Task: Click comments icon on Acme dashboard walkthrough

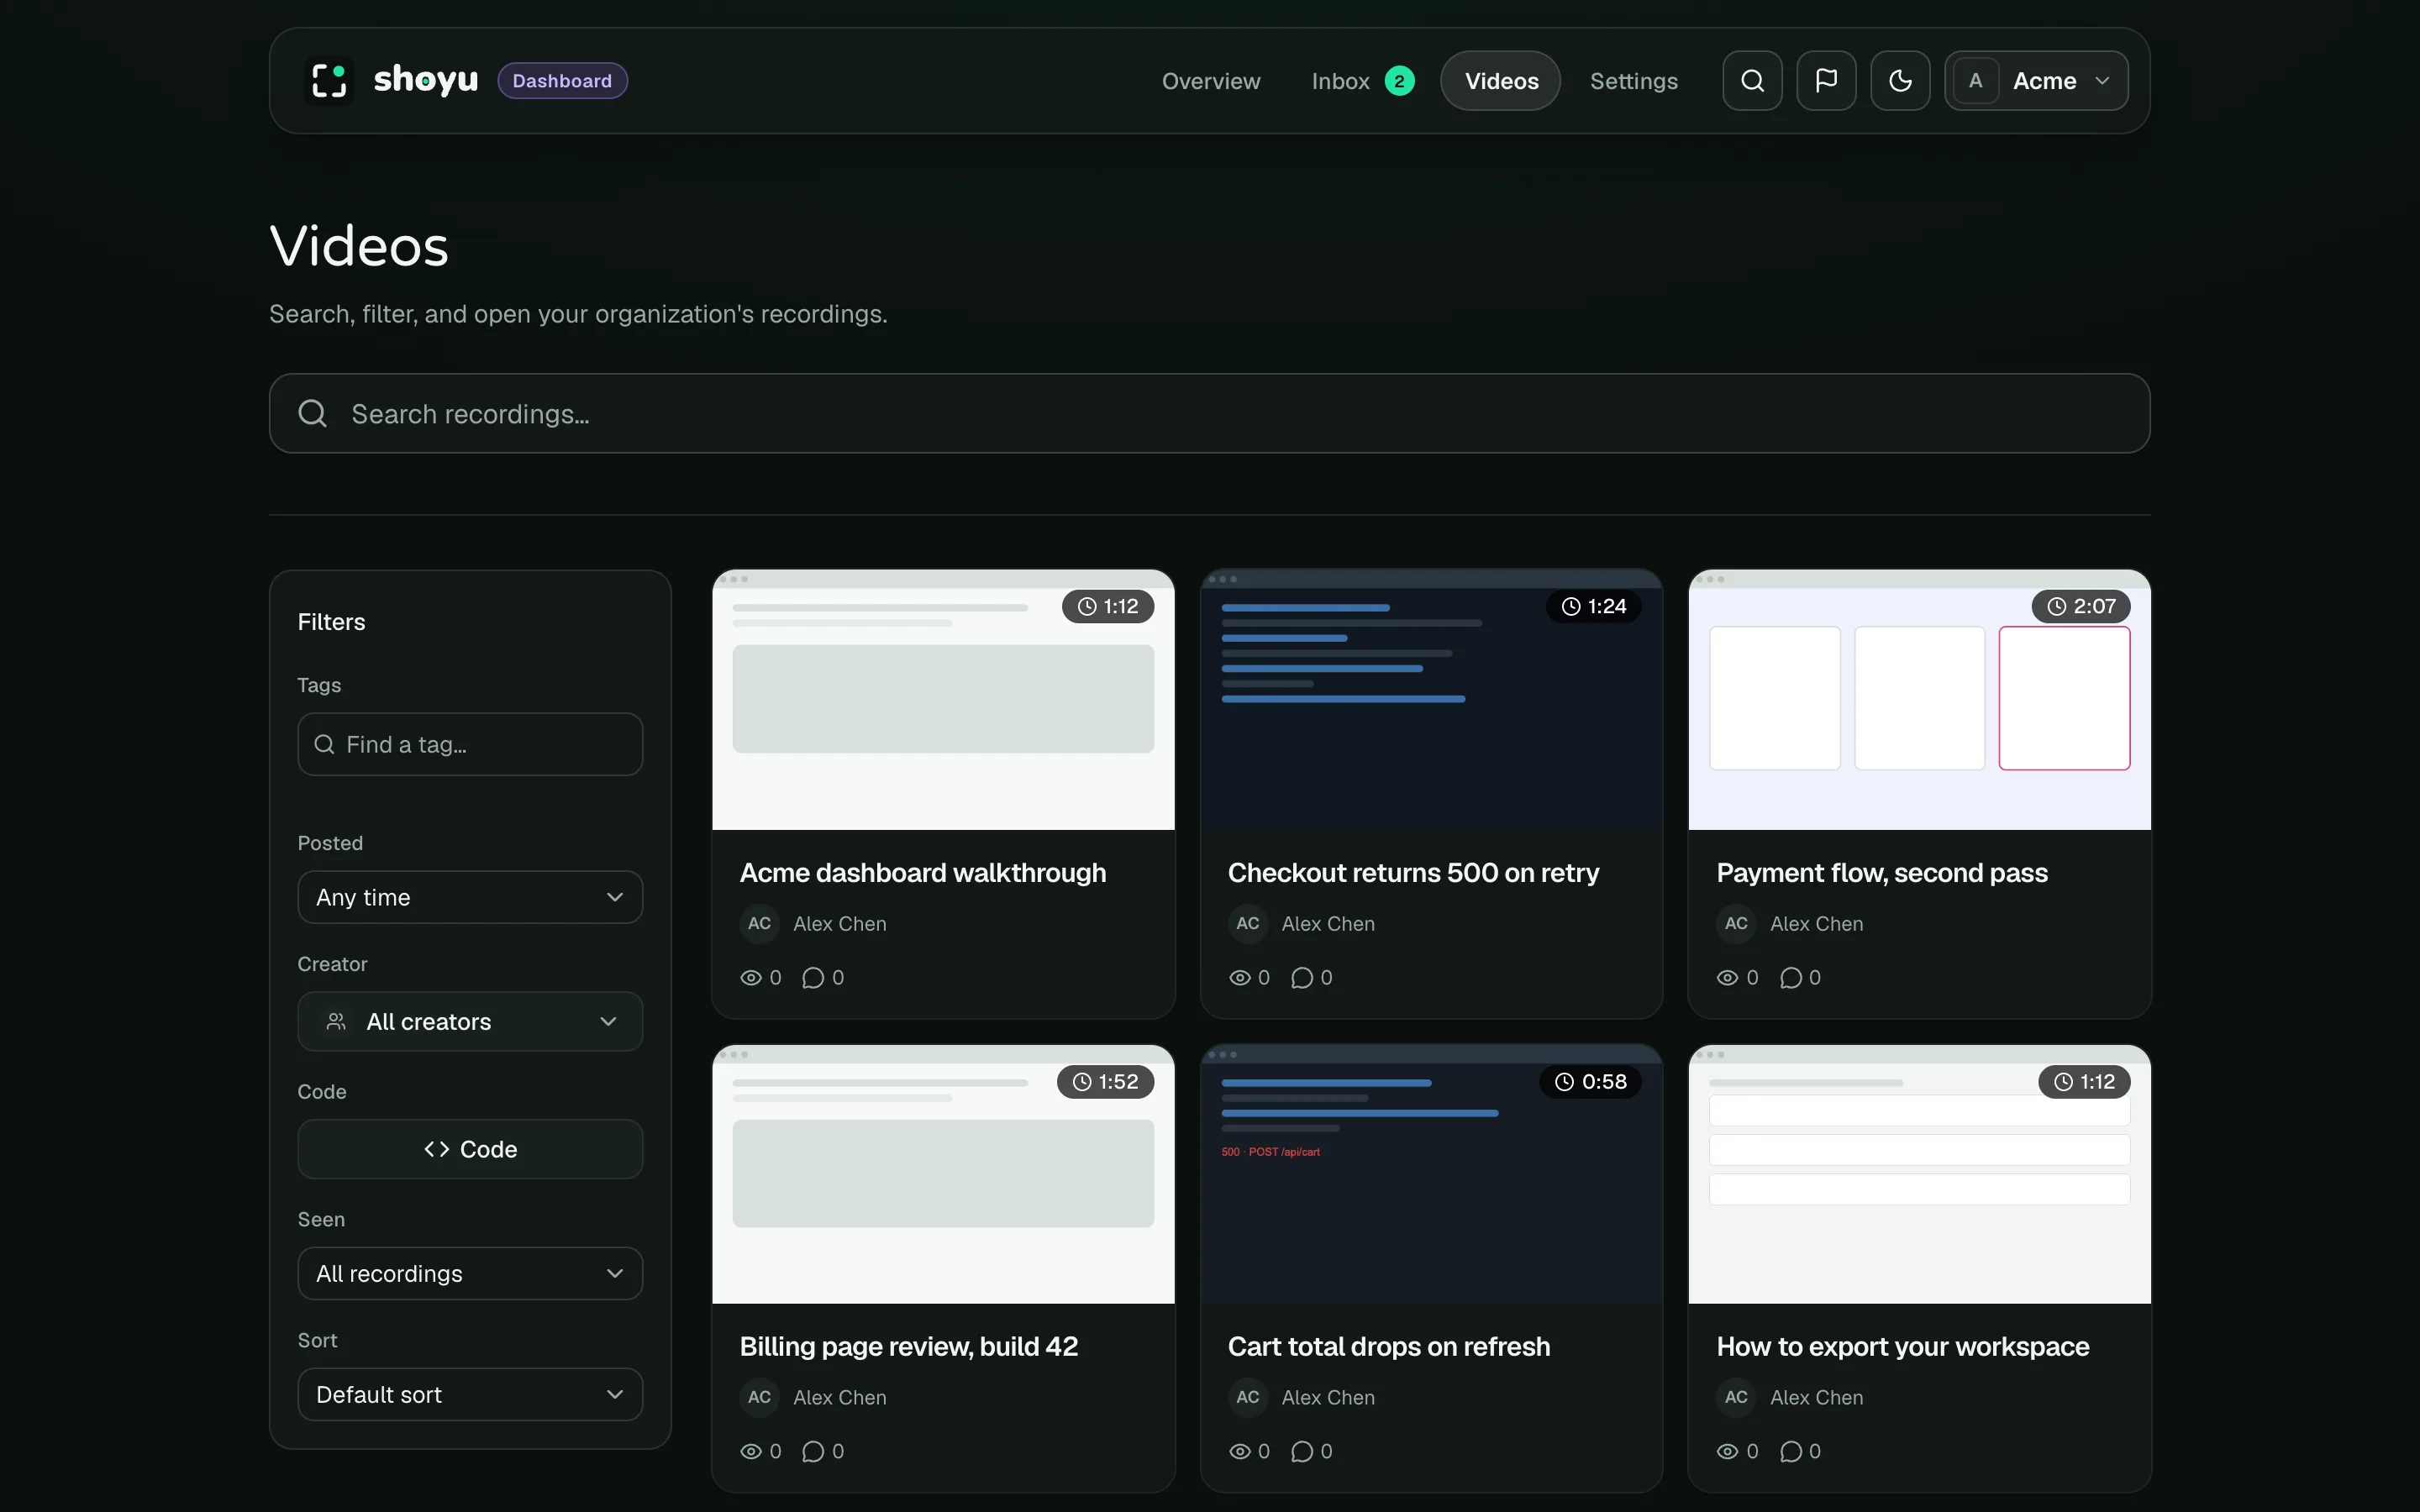Action: [813, 977]
